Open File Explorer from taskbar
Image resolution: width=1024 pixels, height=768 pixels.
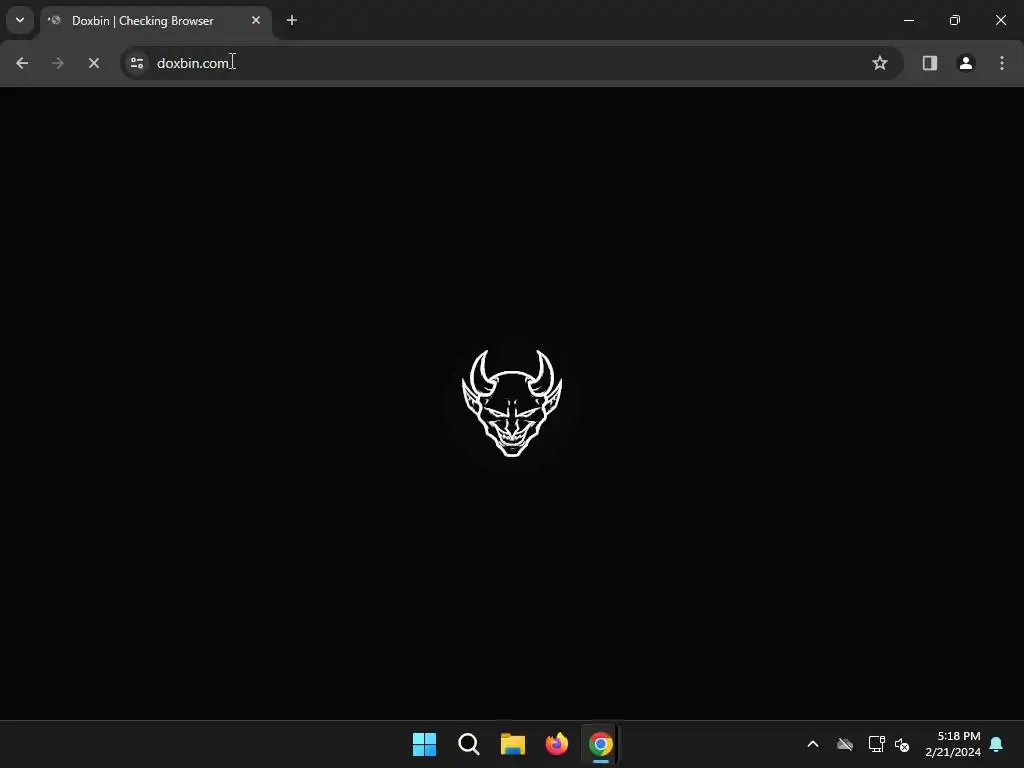click(513, 744)
